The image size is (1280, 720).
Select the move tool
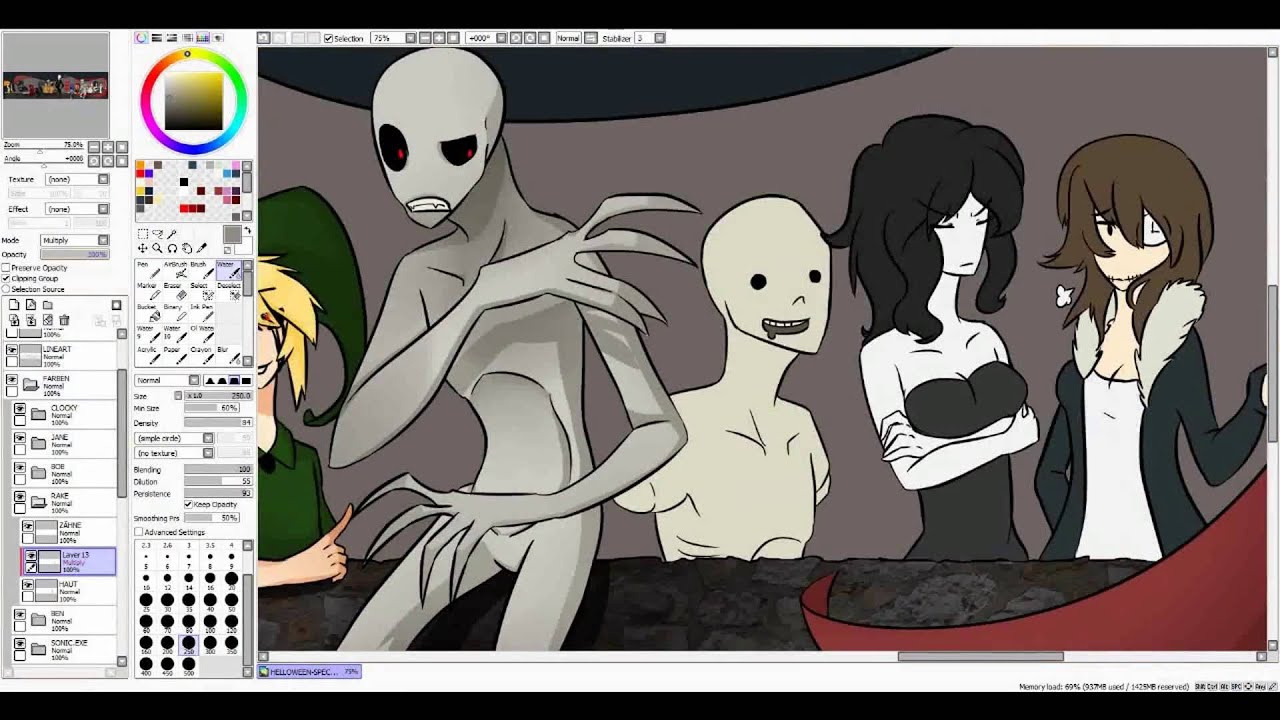pos(143,248)
